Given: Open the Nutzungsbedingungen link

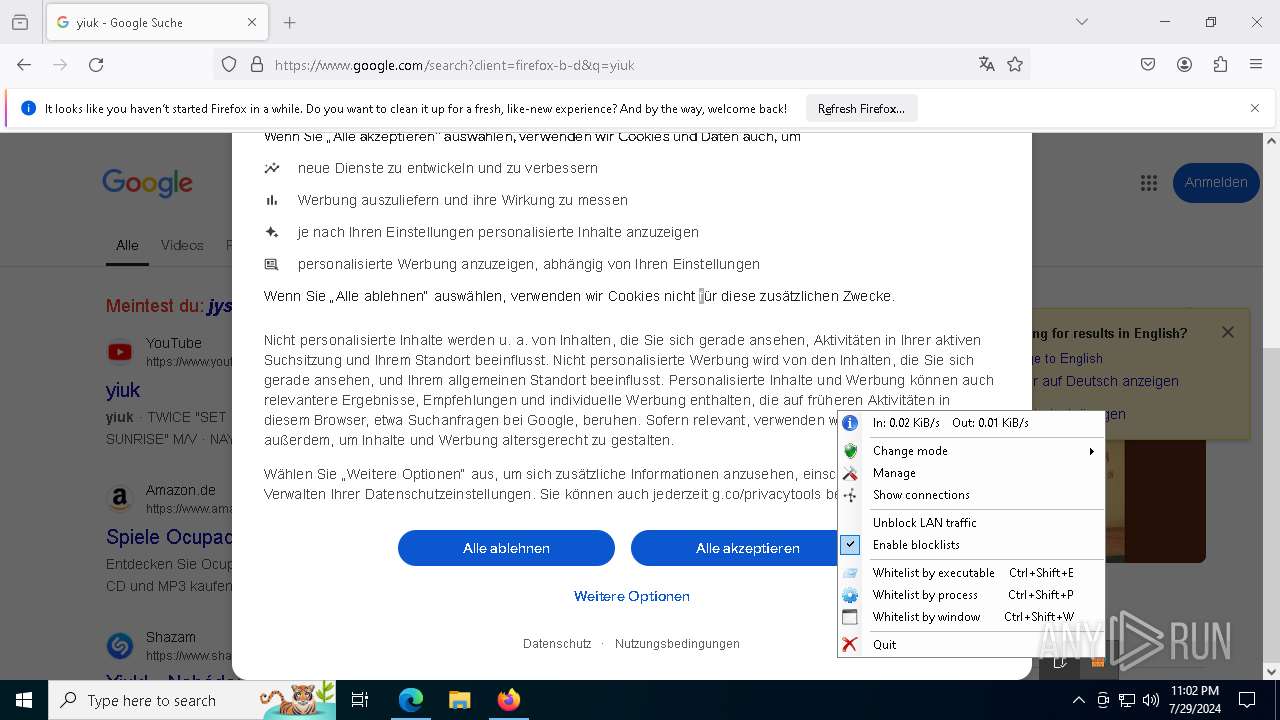Looking at the screenshot, I should click(x=677, y=644).
